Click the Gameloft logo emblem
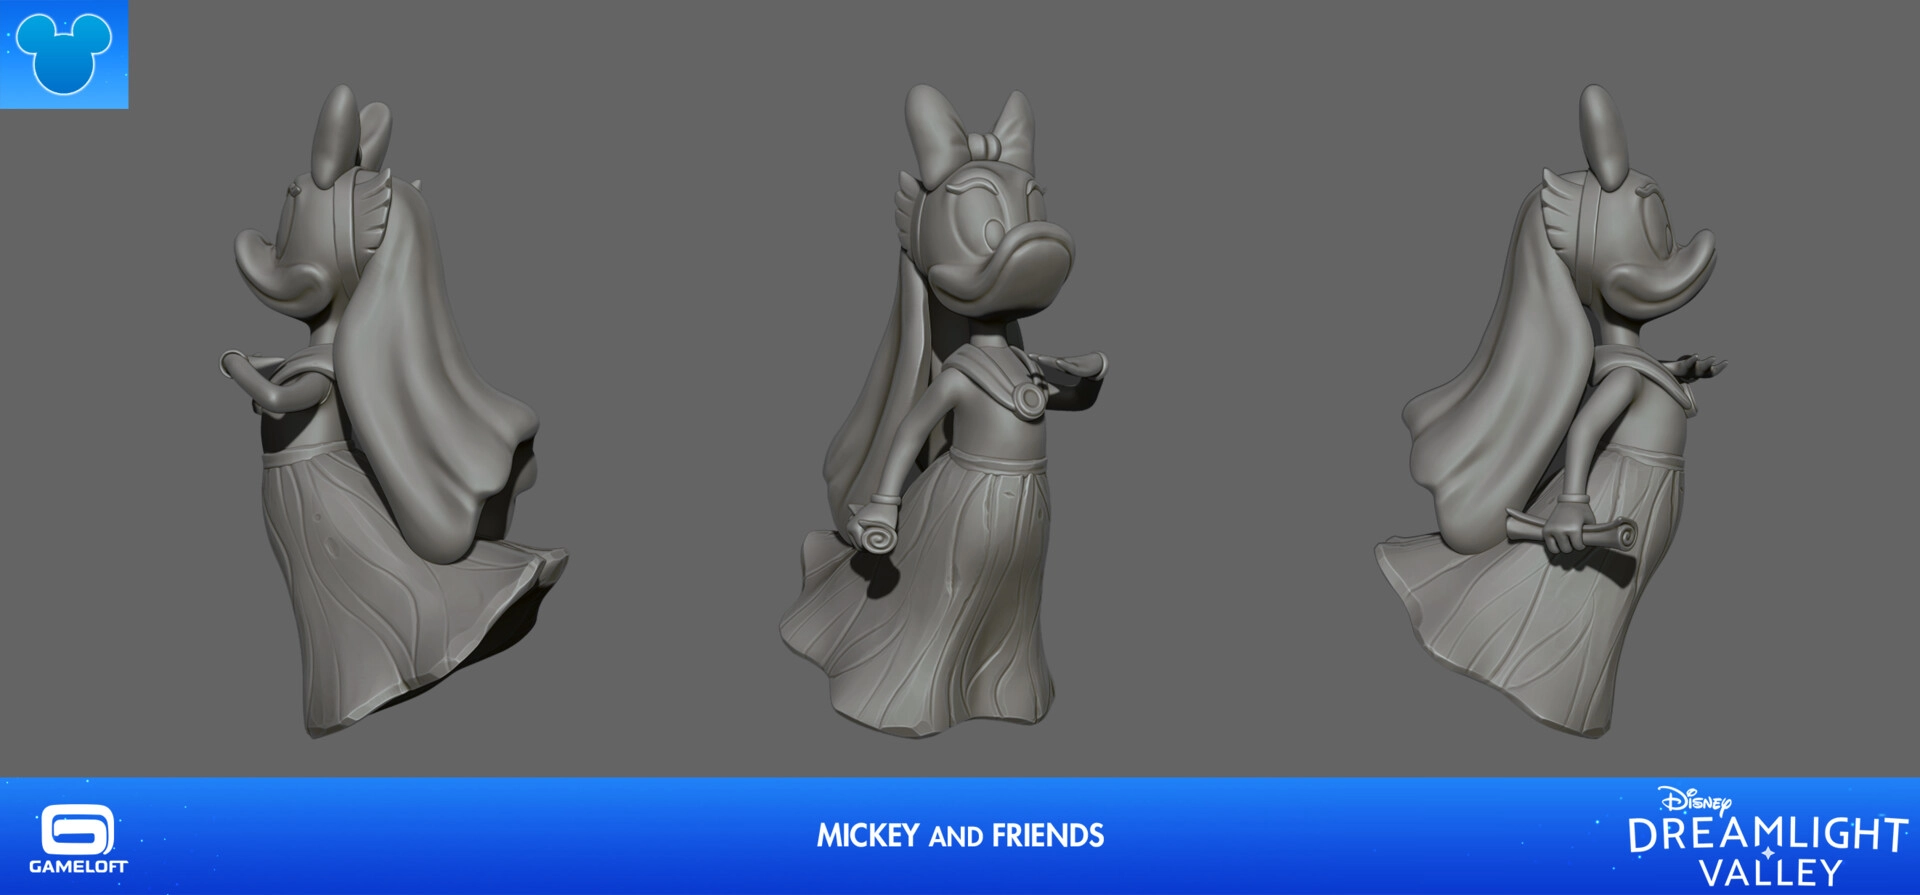 77,830
